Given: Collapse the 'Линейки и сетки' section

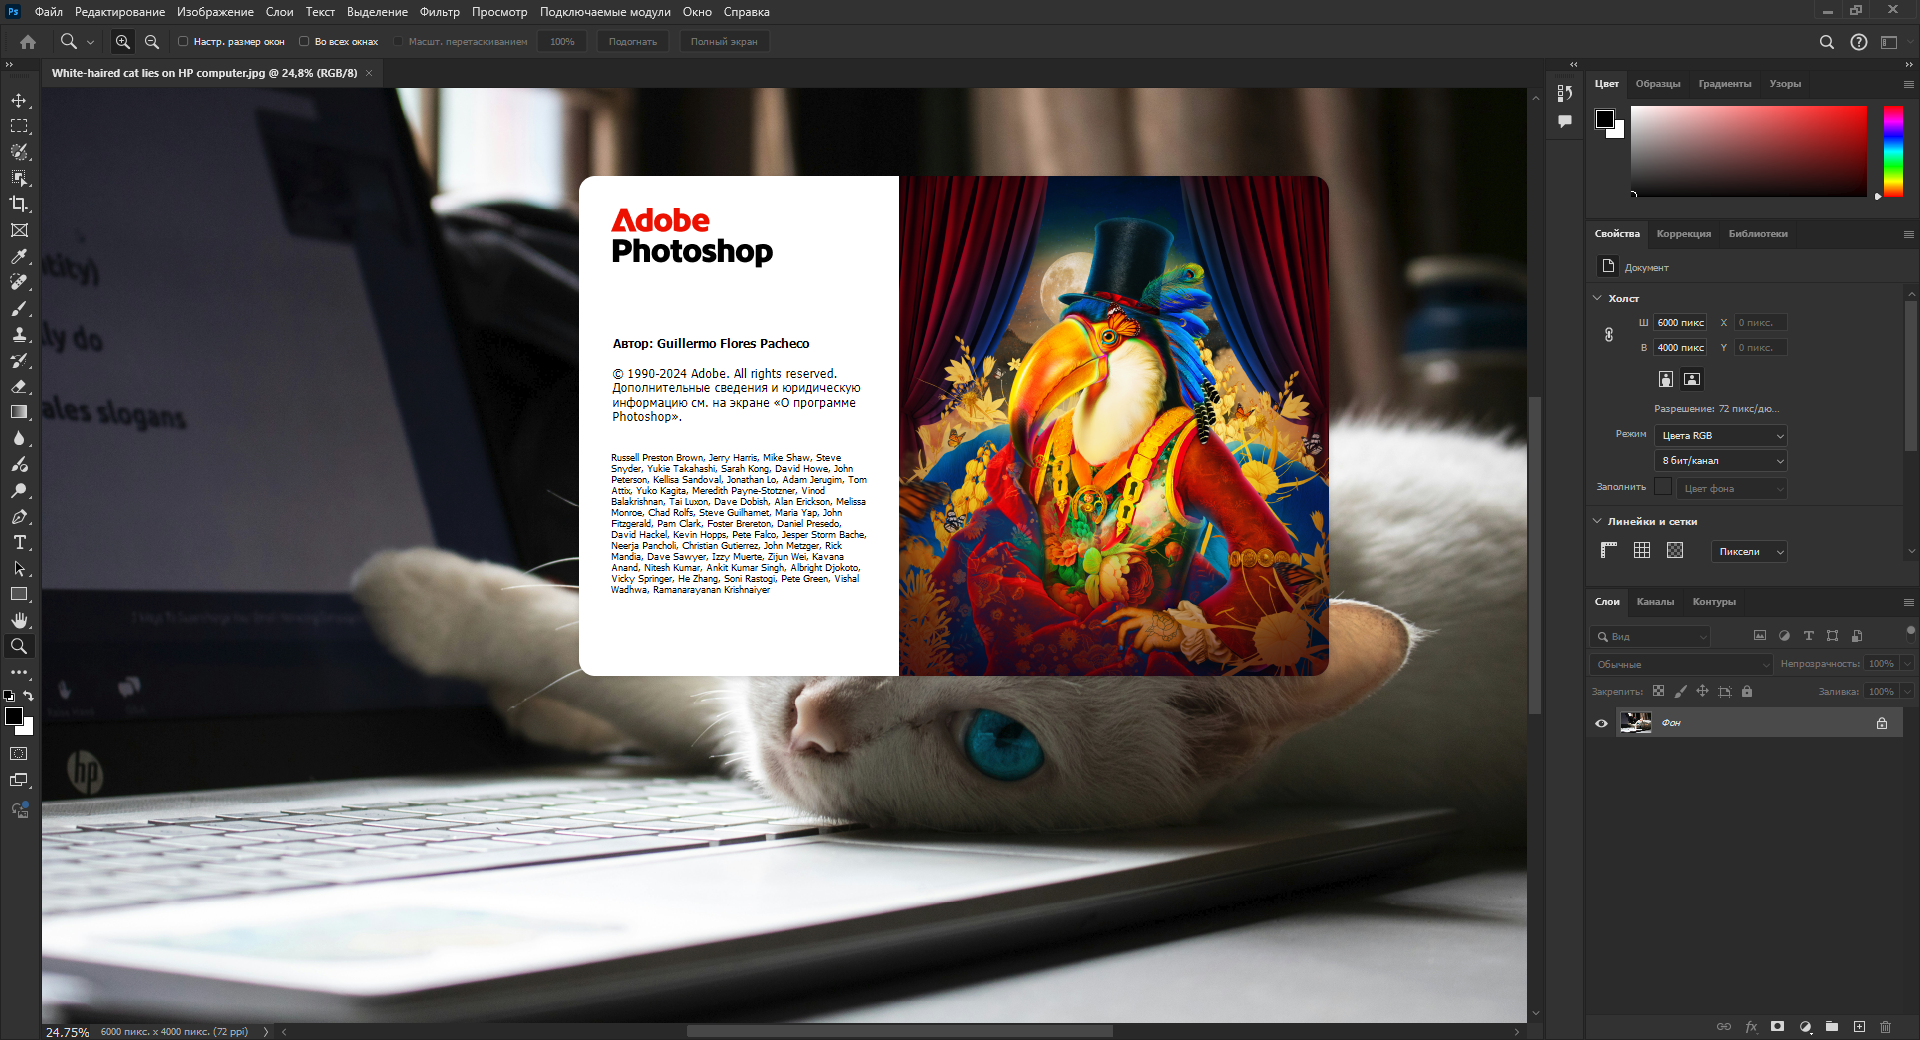Looking at the screenshot, I should [1597, 521].
